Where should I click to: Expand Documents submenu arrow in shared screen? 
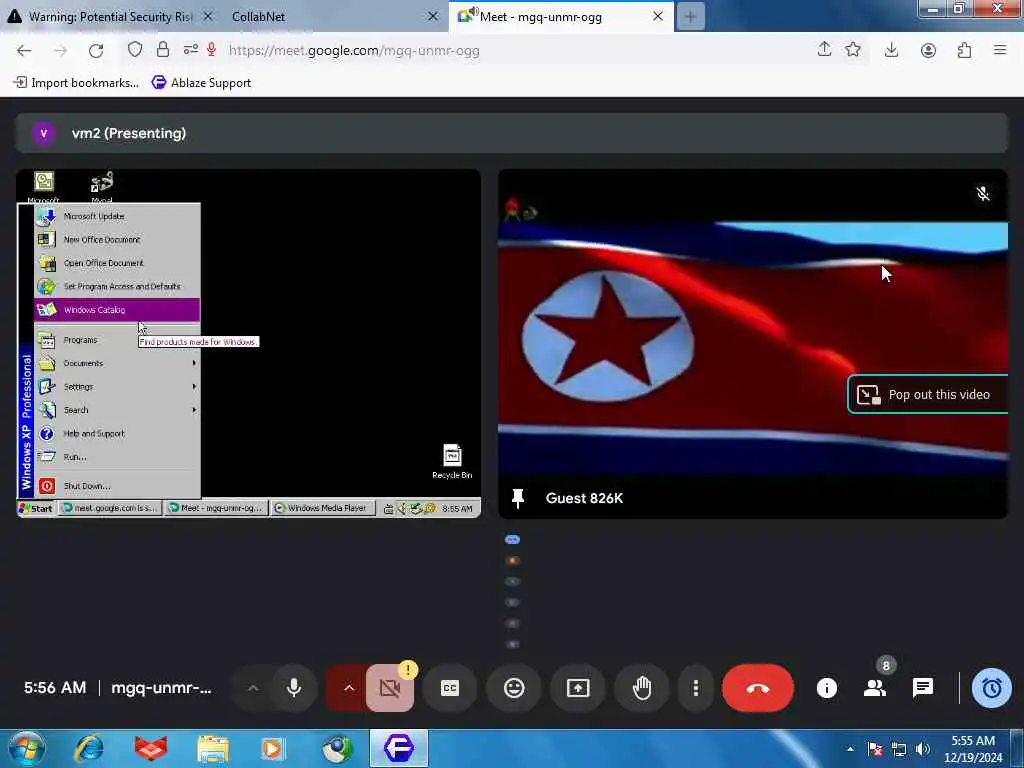tap(194, 363)
